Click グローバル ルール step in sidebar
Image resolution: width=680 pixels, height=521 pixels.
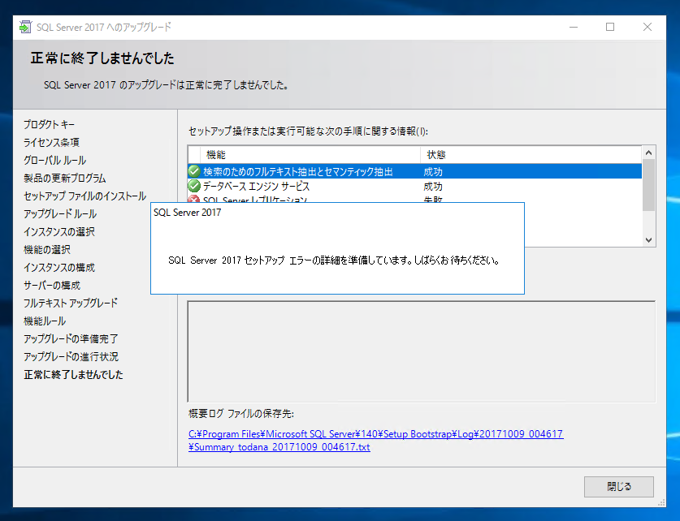[55, 160]
